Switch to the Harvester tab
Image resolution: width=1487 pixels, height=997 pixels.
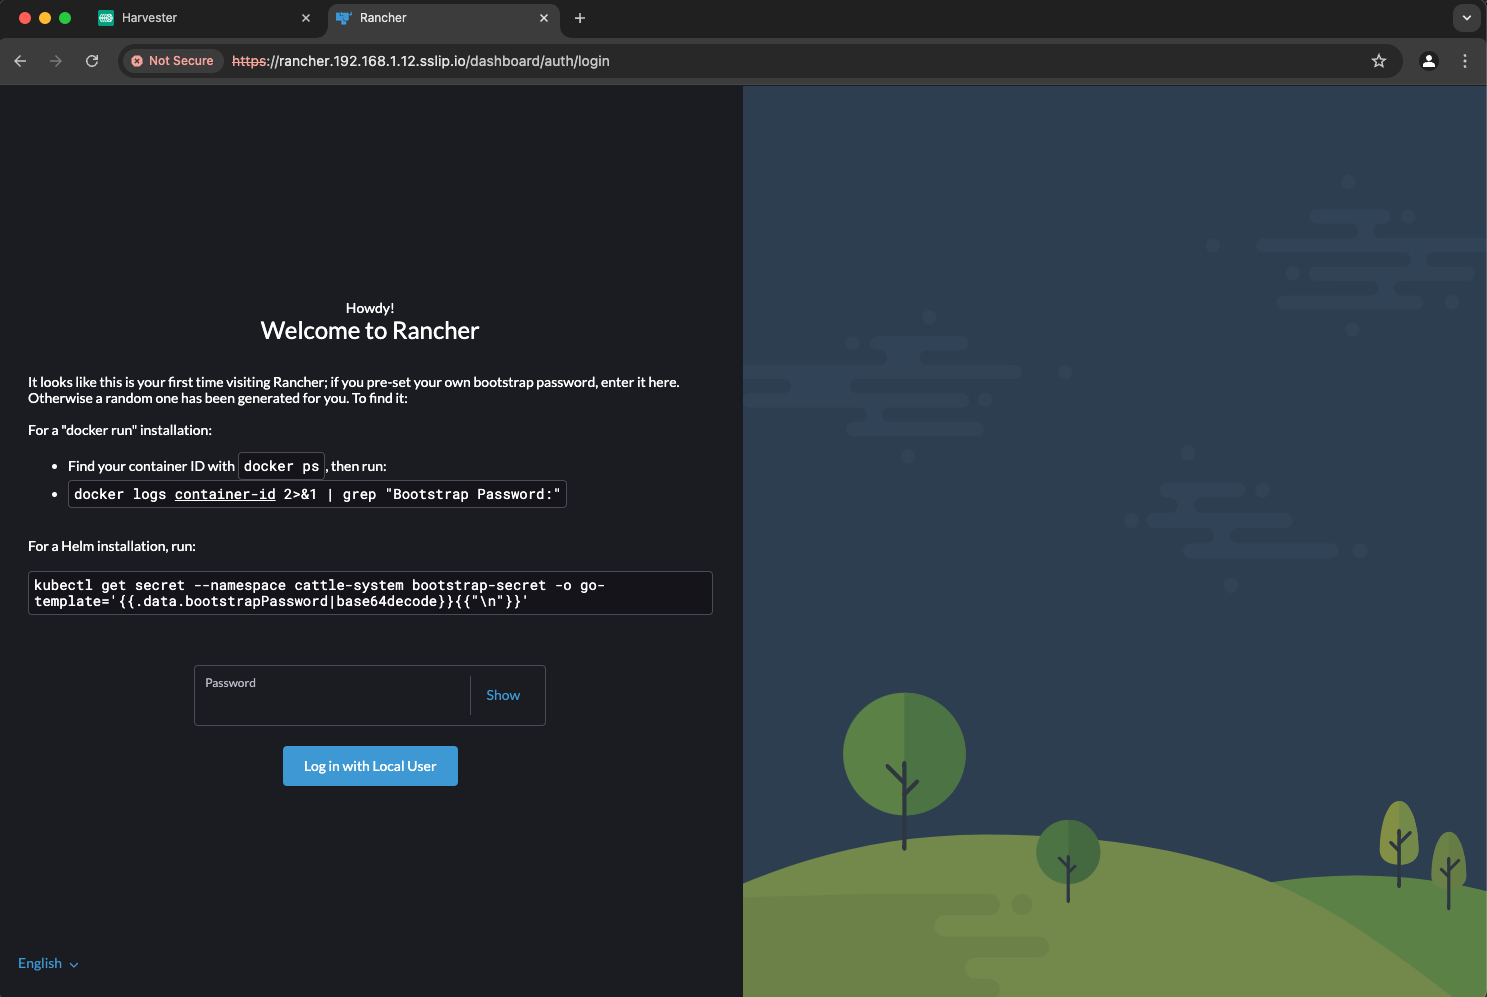[205, 18]
